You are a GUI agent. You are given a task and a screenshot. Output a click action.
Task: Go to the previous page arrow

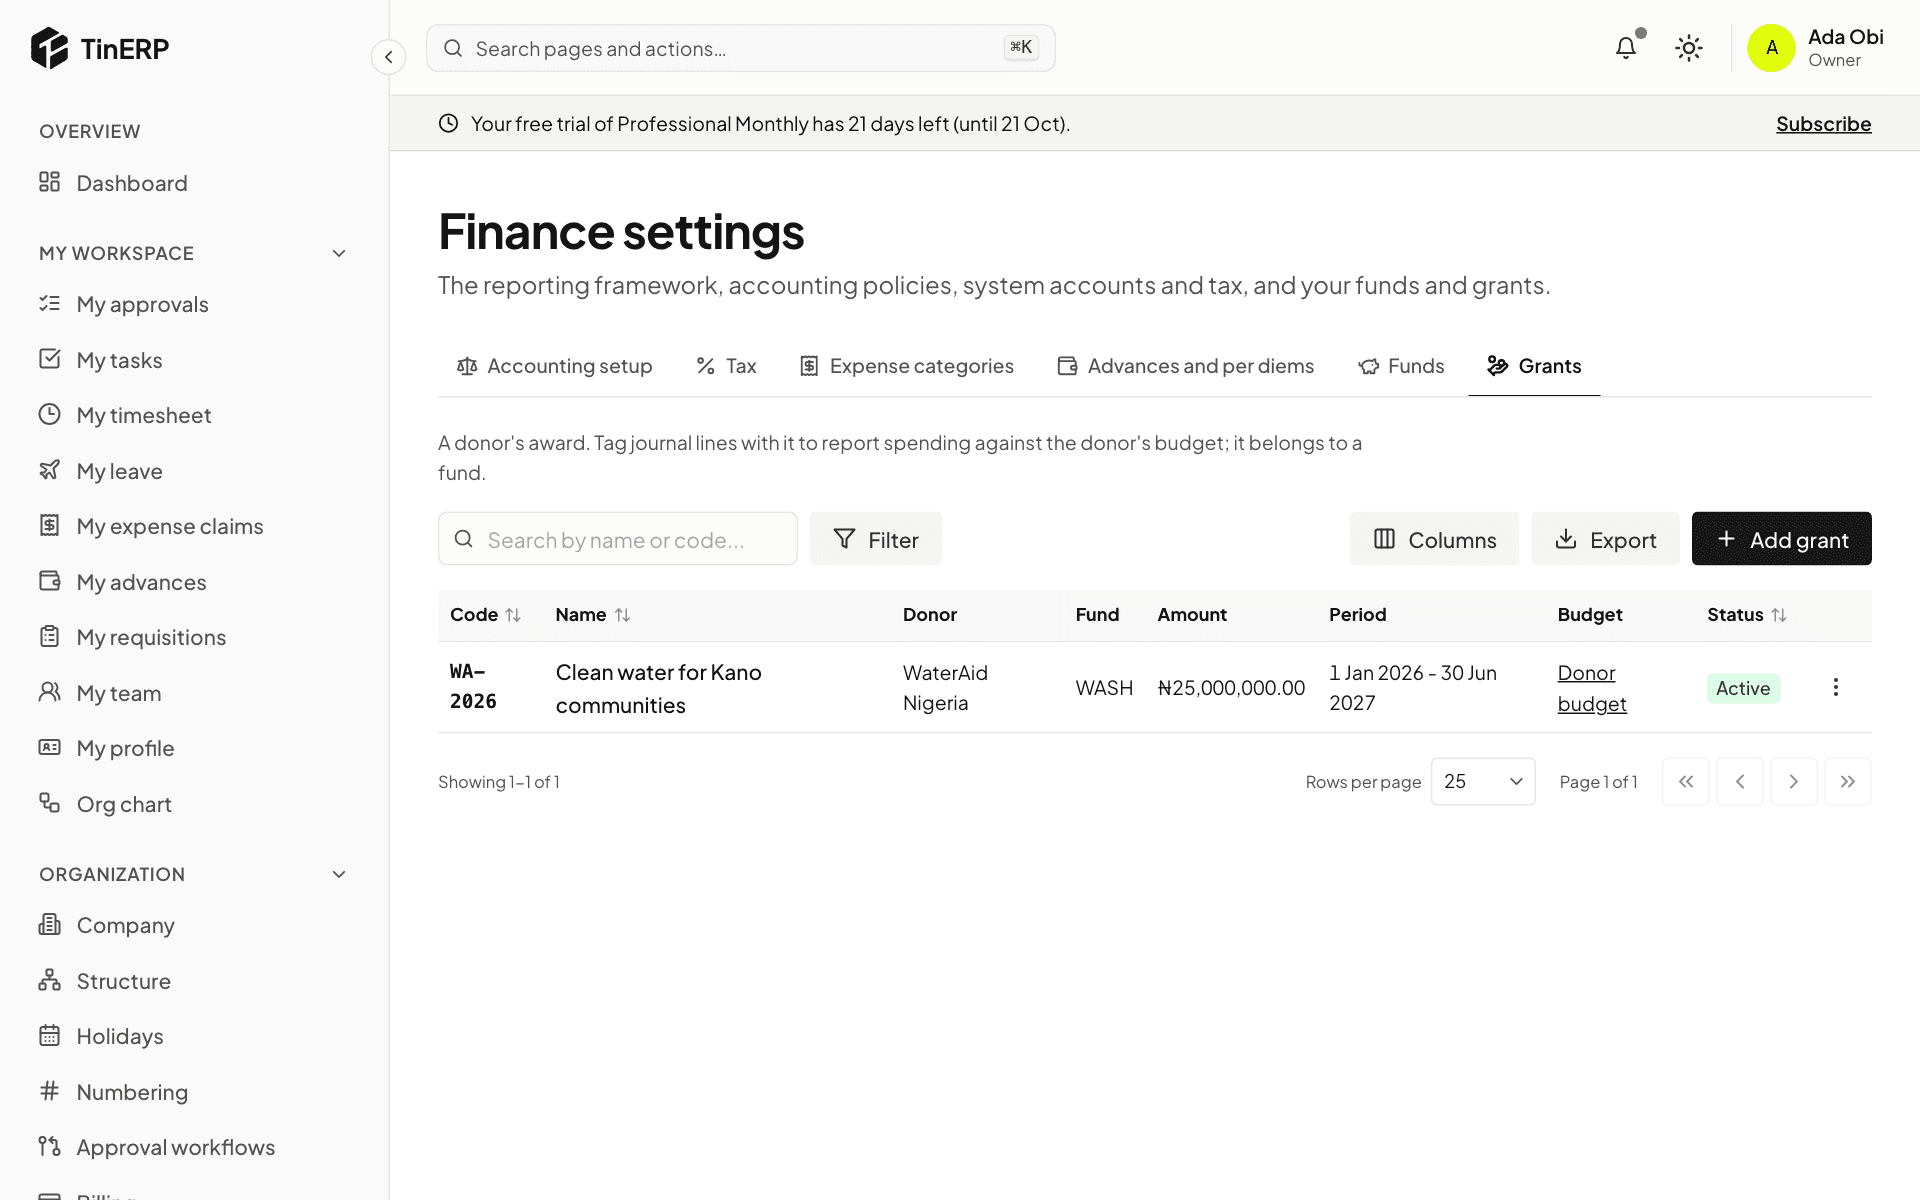click(1740, 782)
